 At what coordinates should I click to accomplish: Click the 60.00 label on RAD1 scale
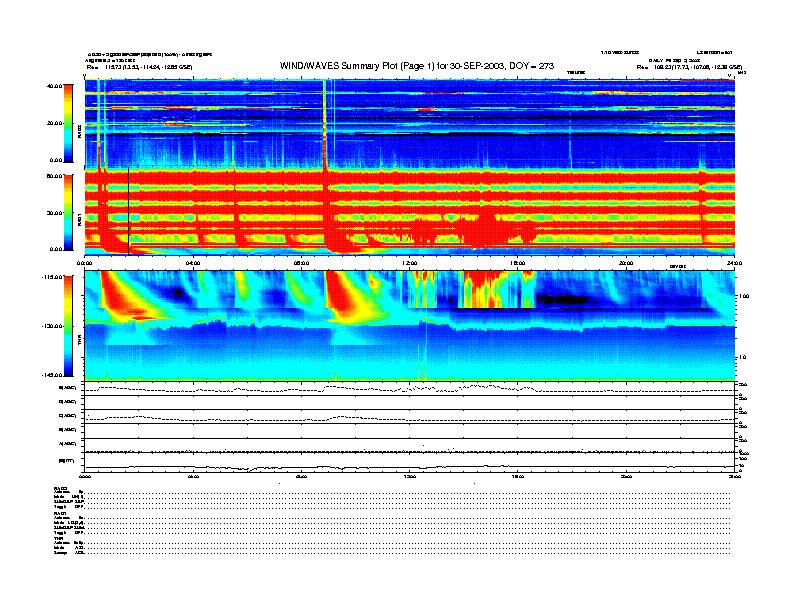(x=54, y=176)
